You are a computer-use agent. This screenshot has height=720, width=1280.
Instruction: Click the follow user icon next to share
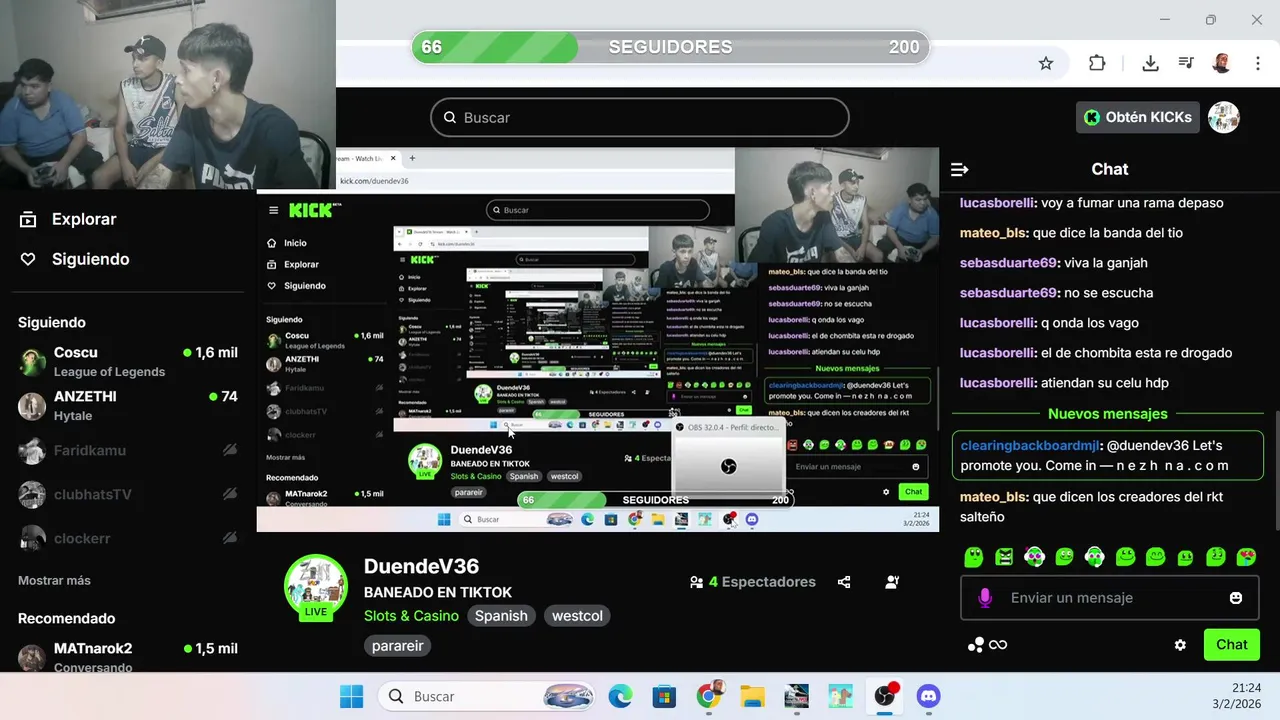(x=892, y=582)
